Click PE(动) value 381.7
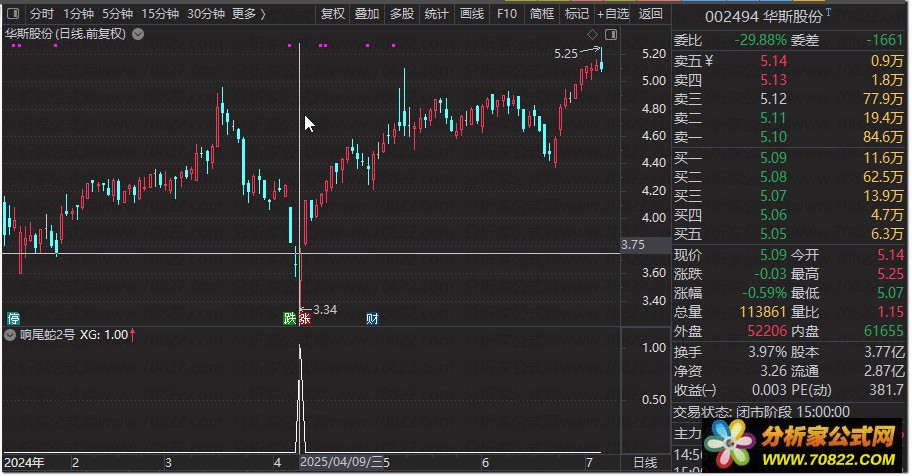The width and height of the screenshot is (912, 476). point(886,390)
